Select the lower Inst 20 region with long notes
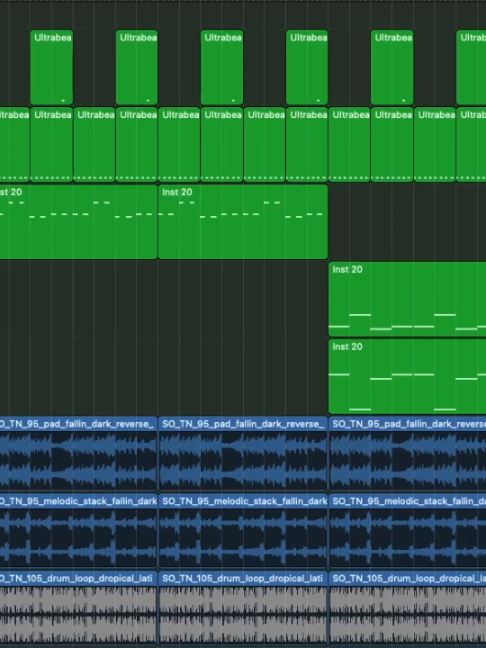The height and width of the screenshot is (648, 486). [407, 376]
